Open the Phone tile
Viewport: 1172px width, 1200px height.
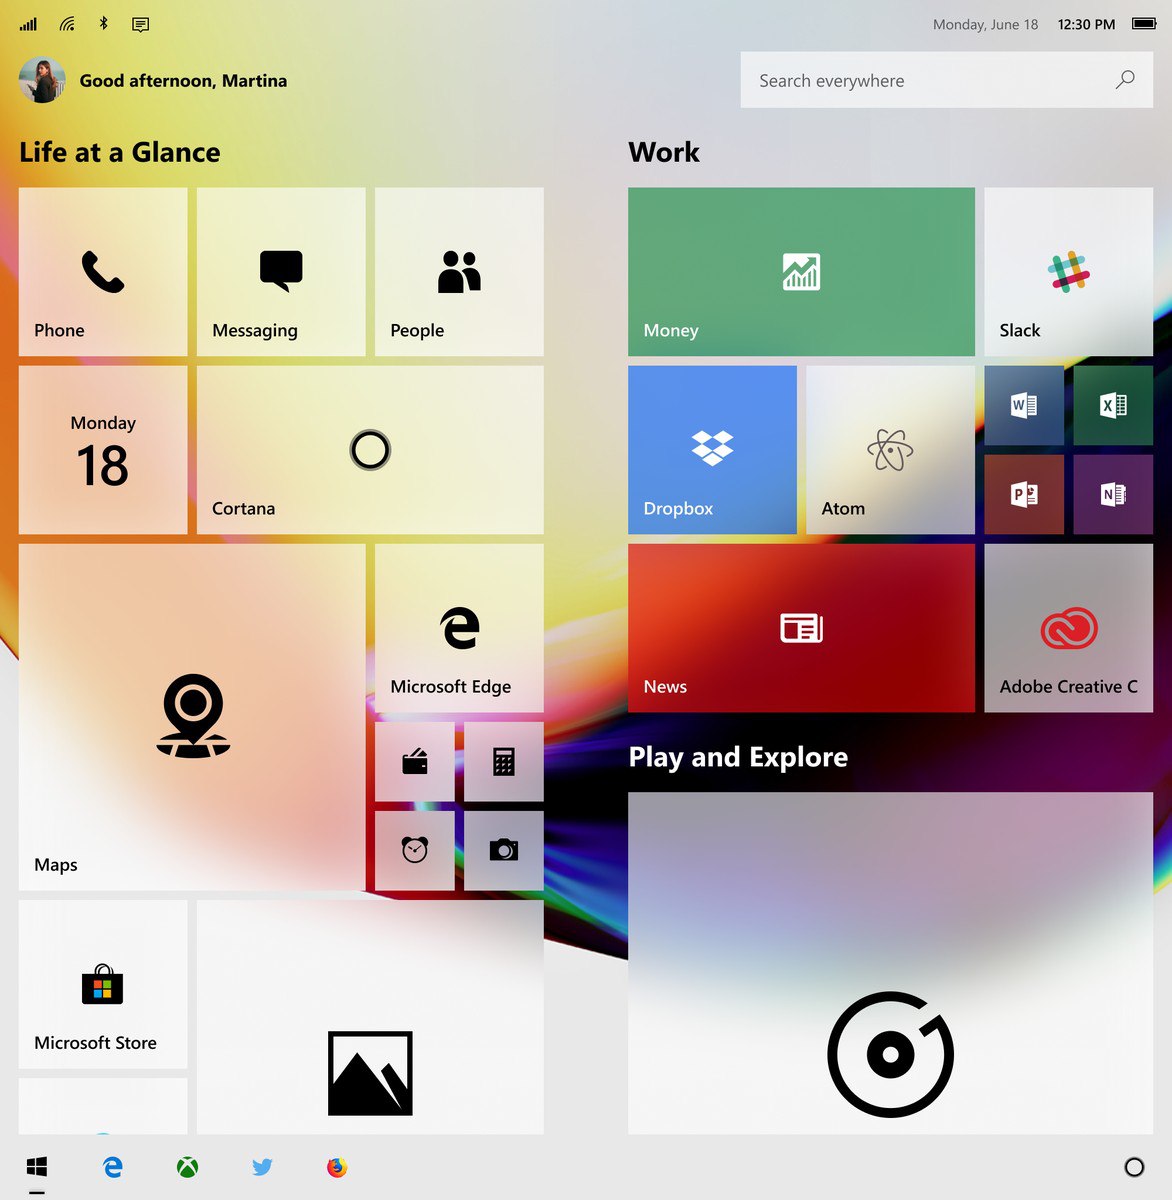pyautogui.click(x=103, y=272)
